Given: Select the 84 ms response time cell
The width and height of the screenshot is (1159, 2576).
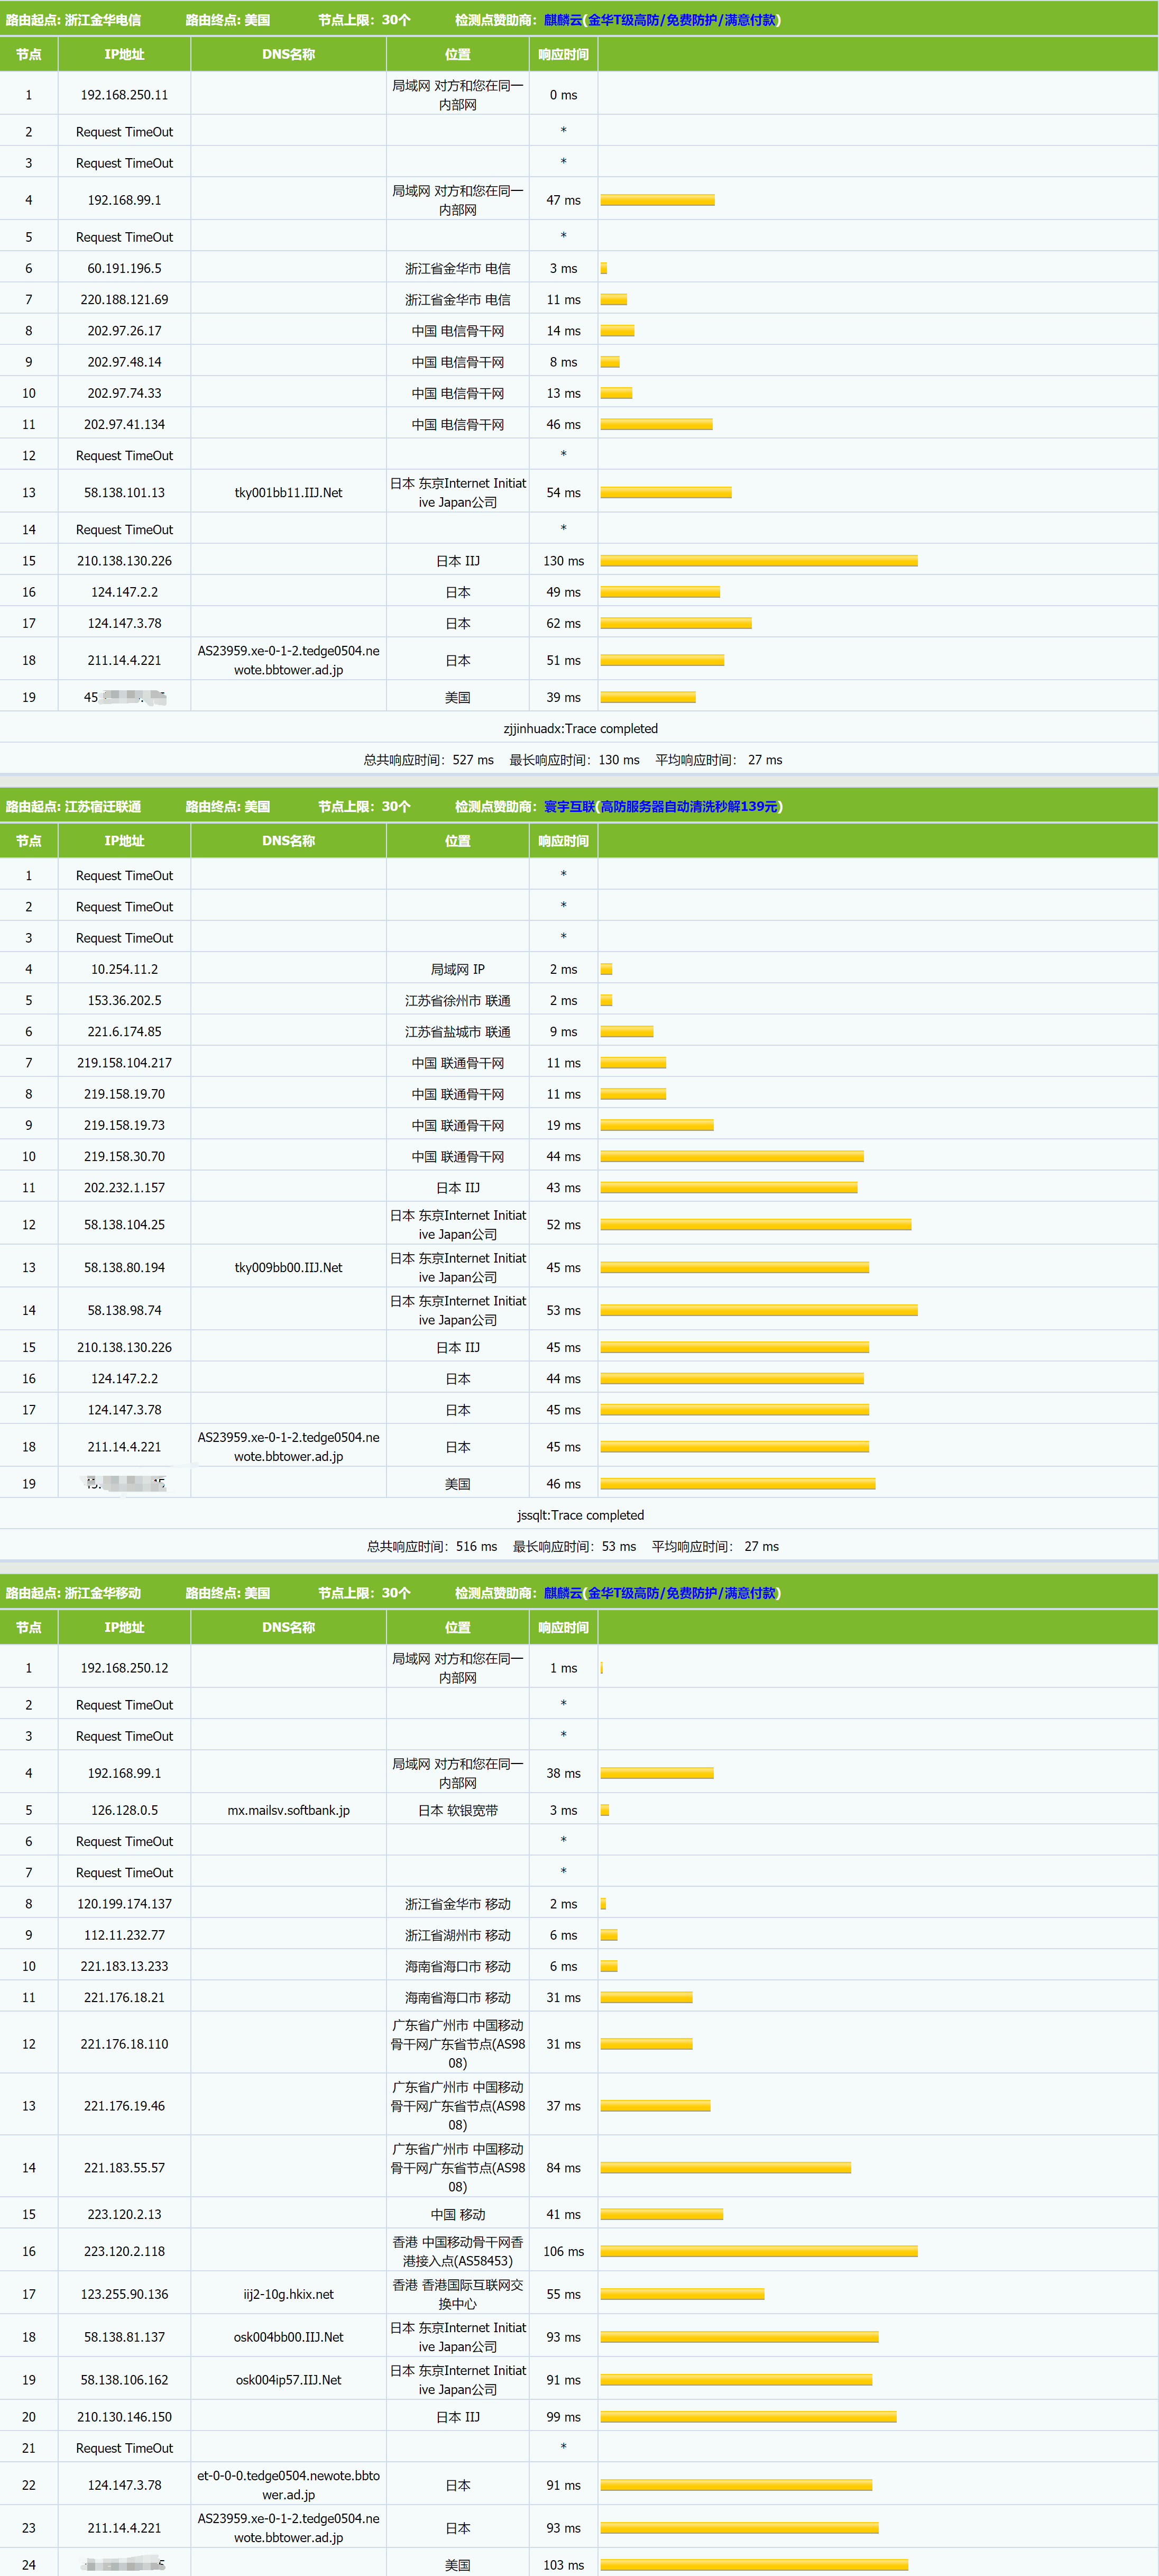Looking at the screenshot, I should click(x=563, y=2168).
